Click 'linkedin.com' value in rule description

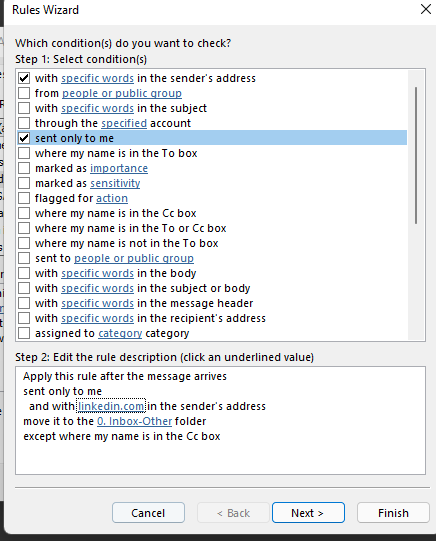click(111, 406)
